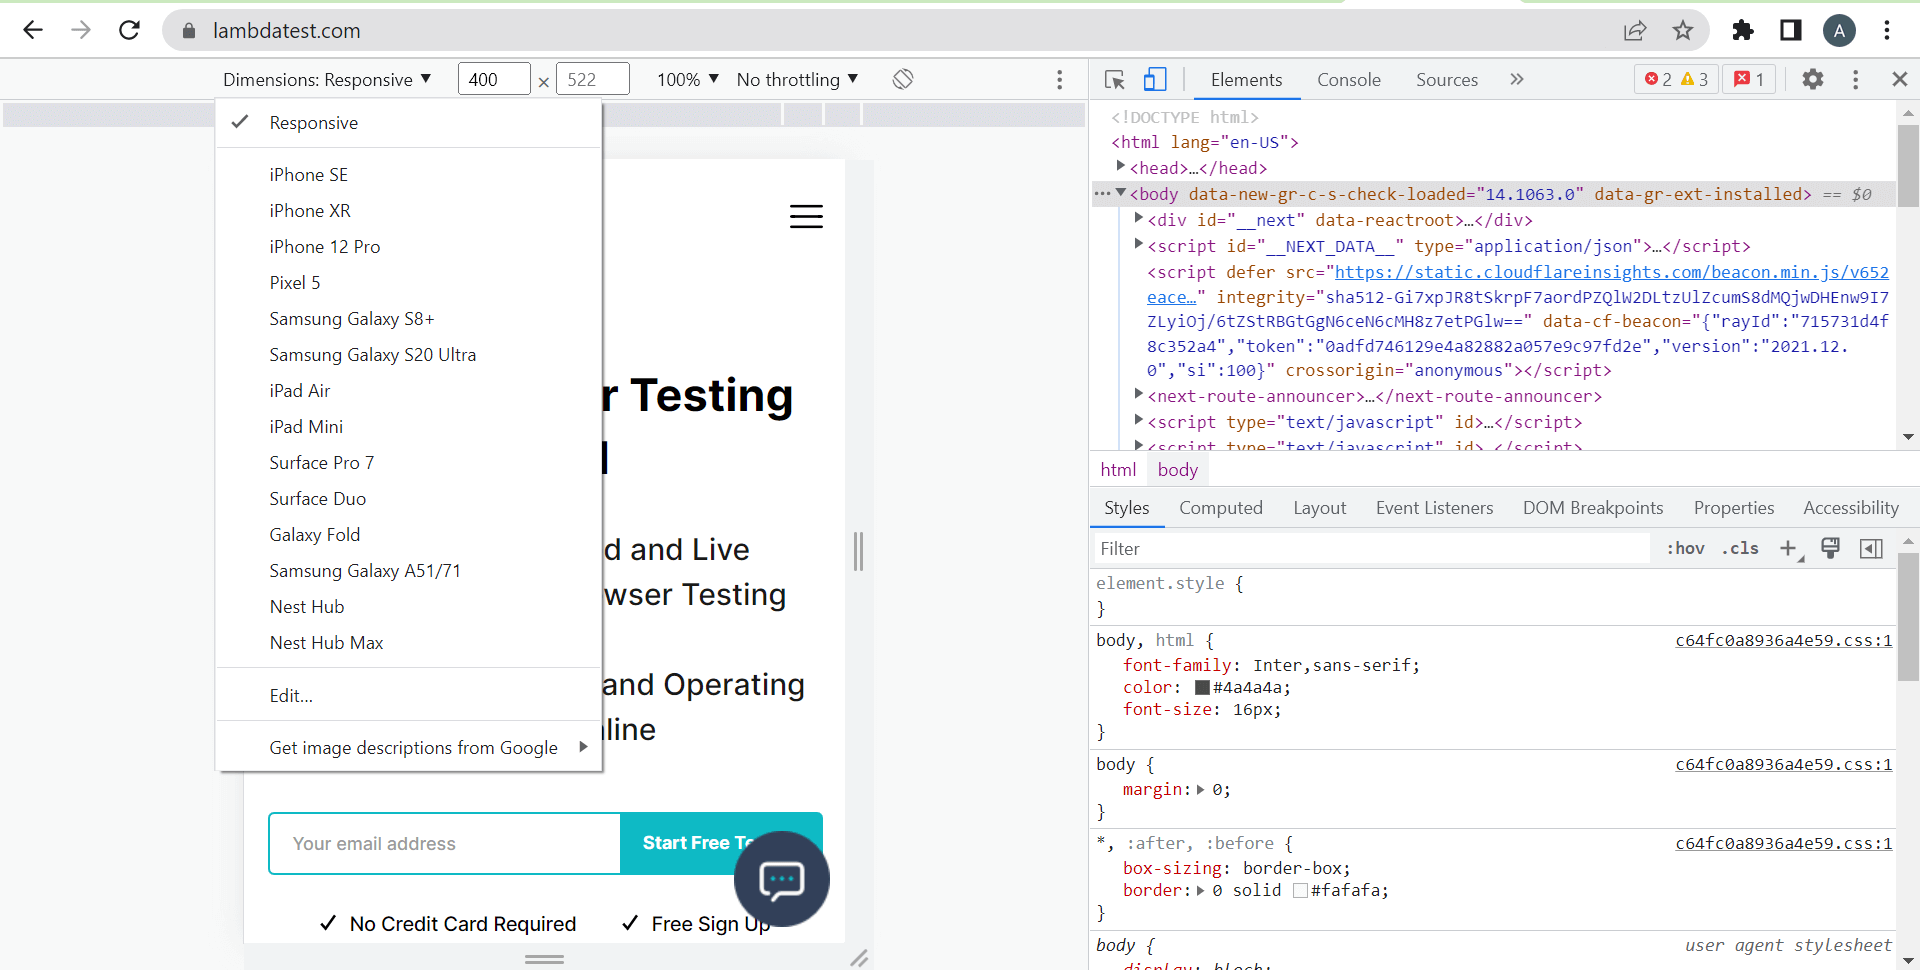
Task: Select iPhone 12 Pro from device list
Action: (324, 246)
